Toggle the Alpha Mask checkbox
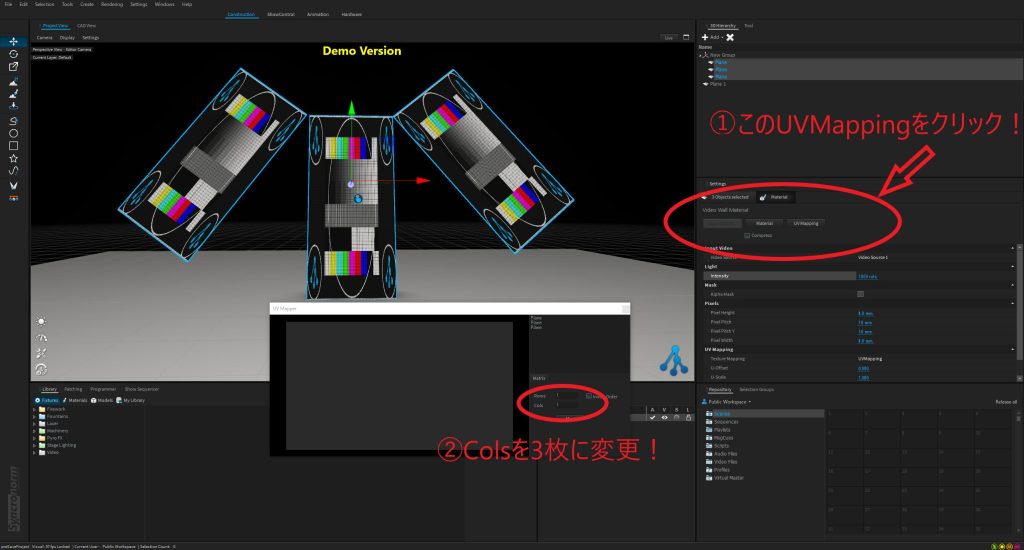 coord(860,294)
